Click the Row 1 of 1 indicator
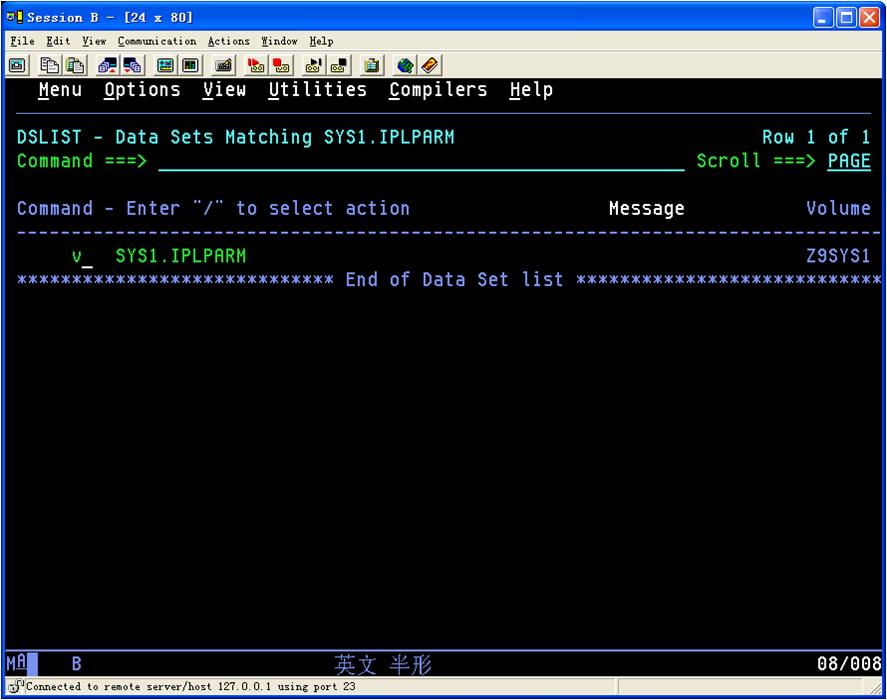 [x=816, y=138]
